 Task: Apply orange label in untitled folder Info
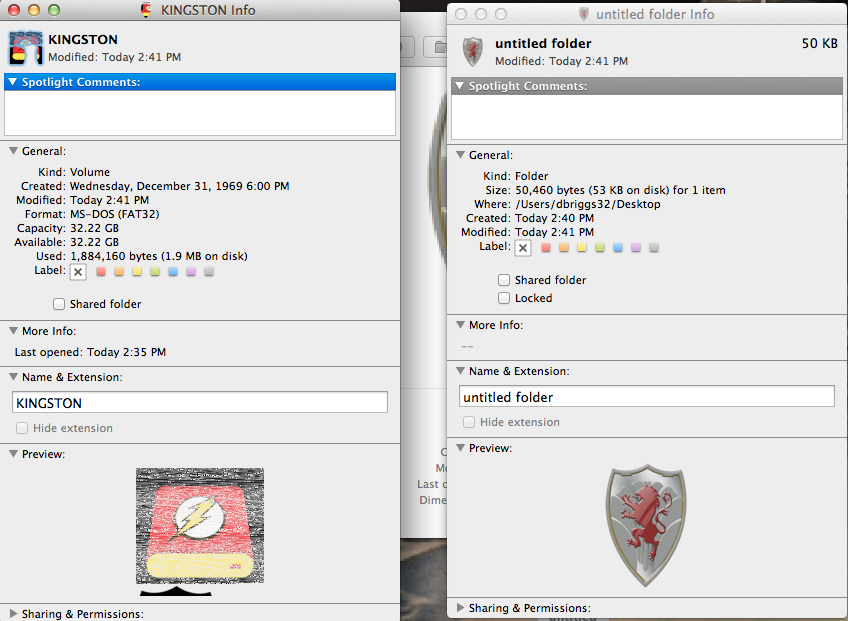click(x=564, y=248)
